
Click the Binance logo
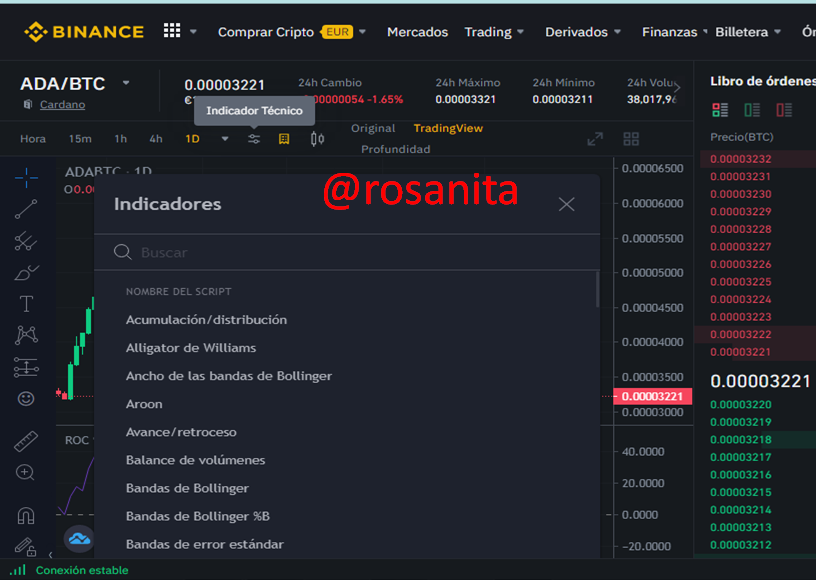click(x=84, y=32)
